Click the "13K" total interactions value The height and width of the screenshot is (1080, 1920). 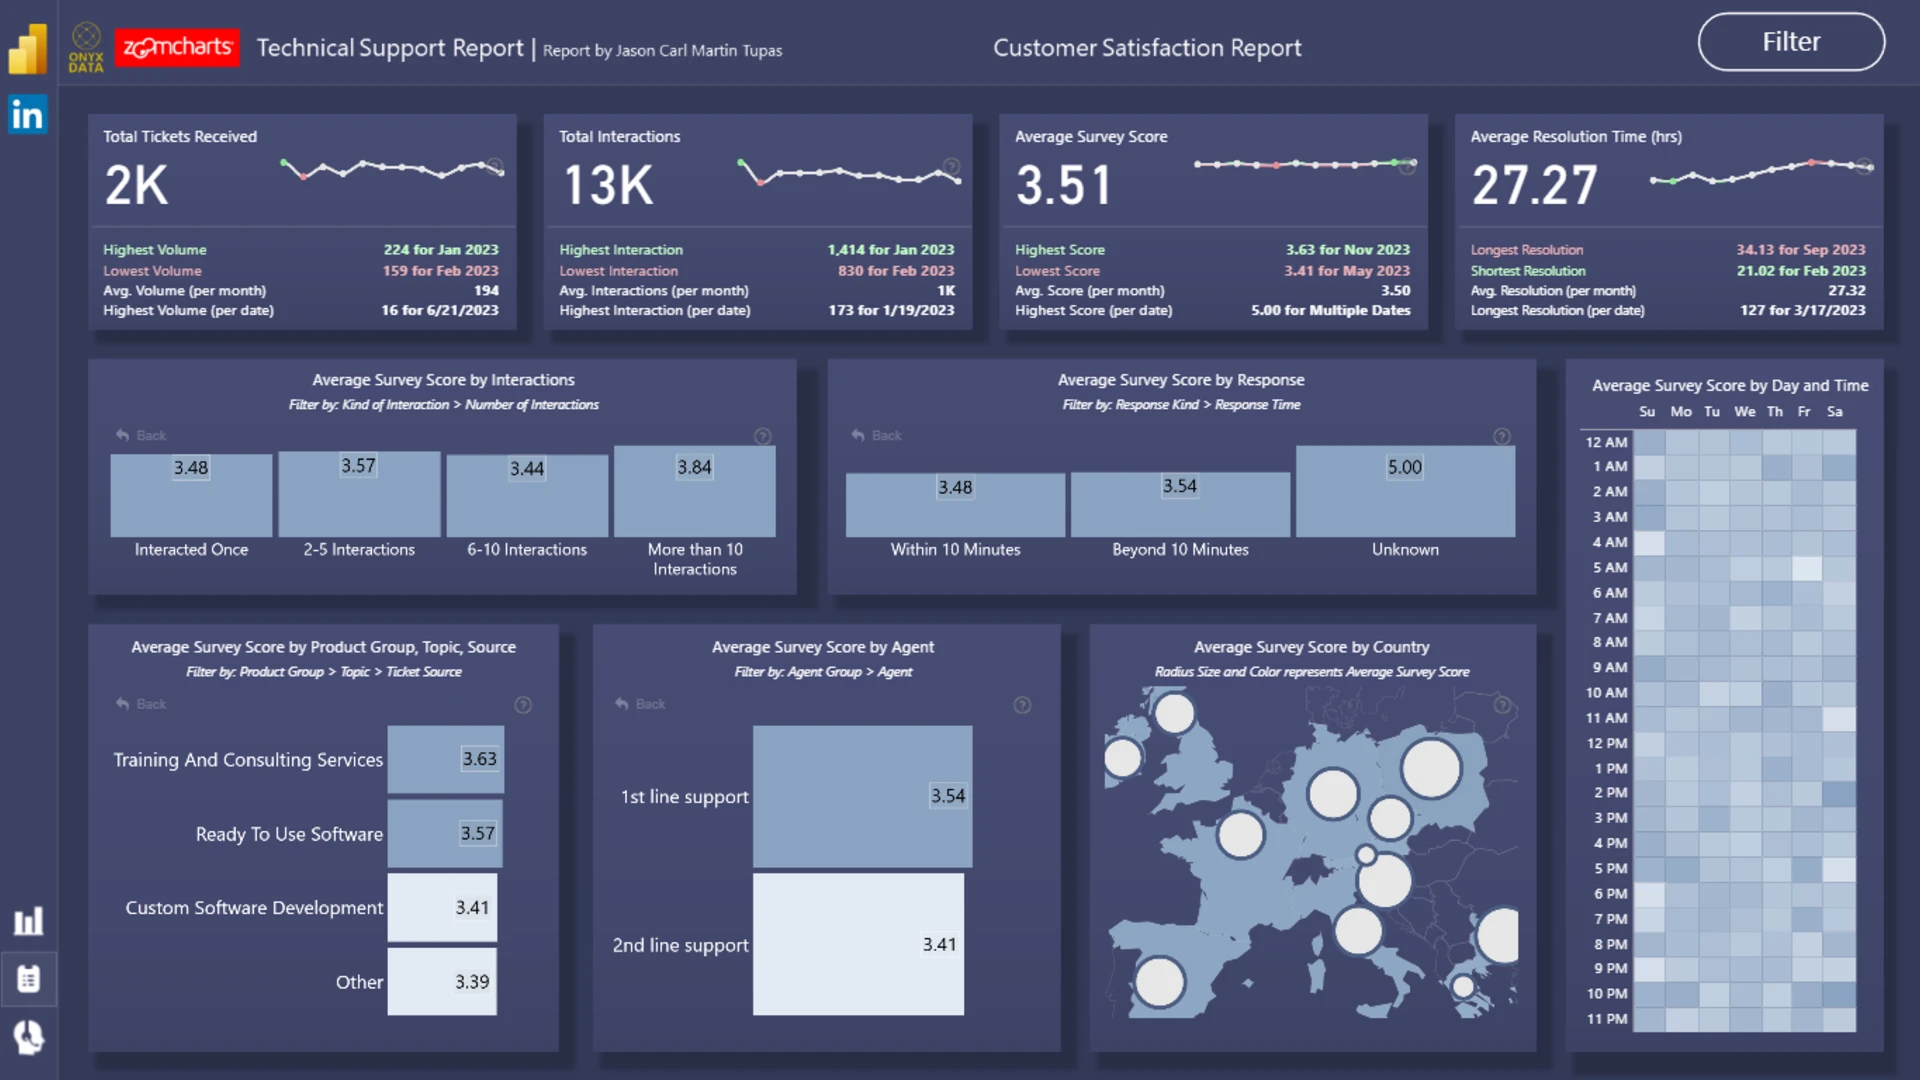(609, 186)
